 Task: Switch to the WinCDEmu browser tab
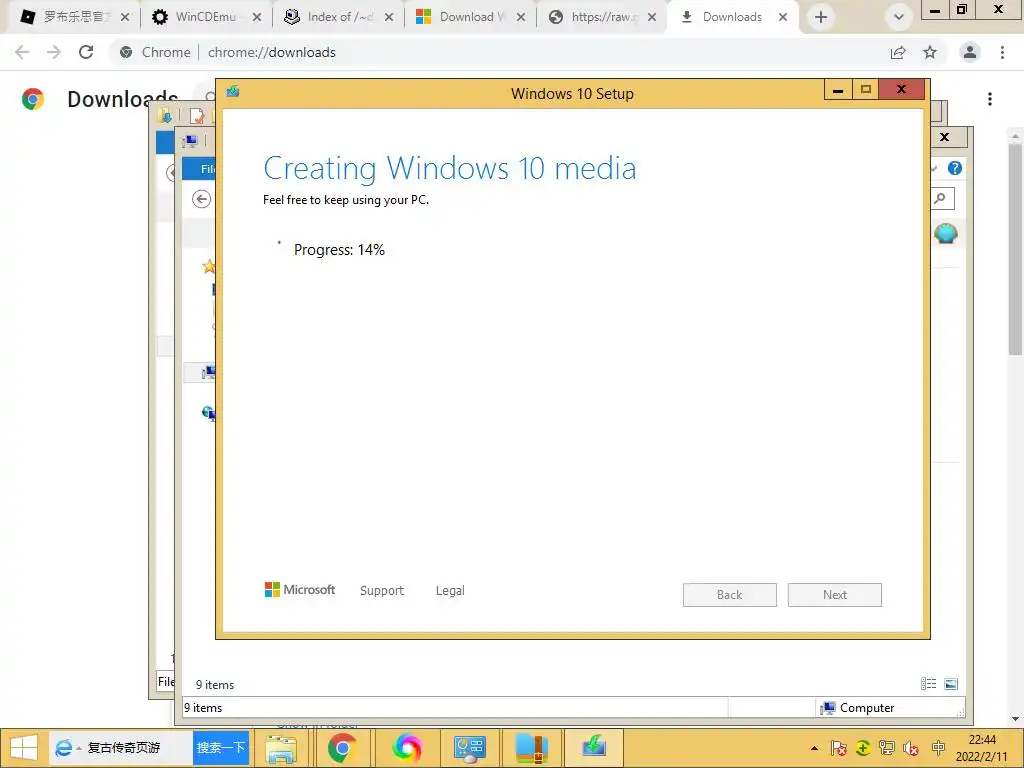click(205, 17)
